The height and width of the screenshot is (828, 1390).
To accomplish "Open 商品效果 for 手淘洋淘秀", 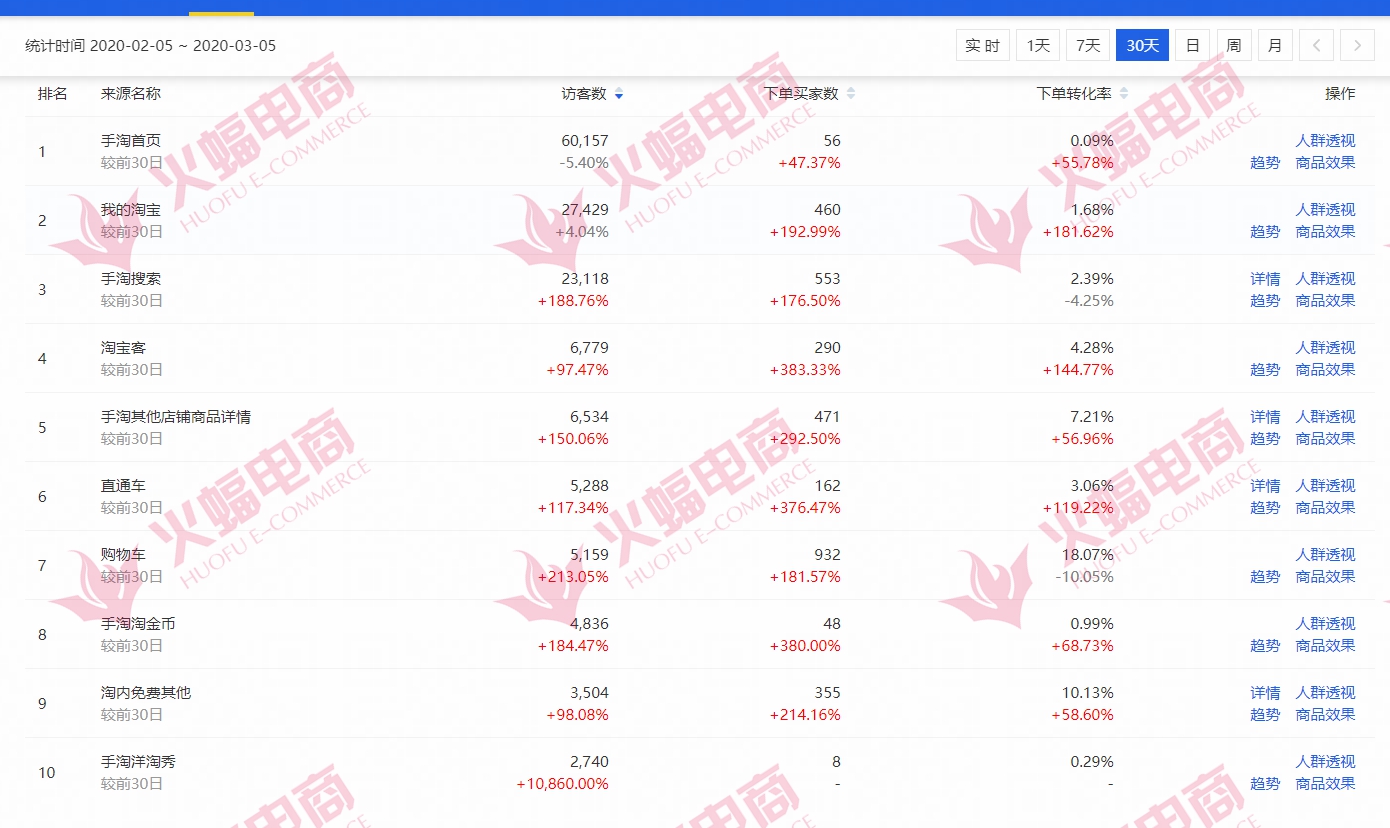I will (x=1325, y=784).
